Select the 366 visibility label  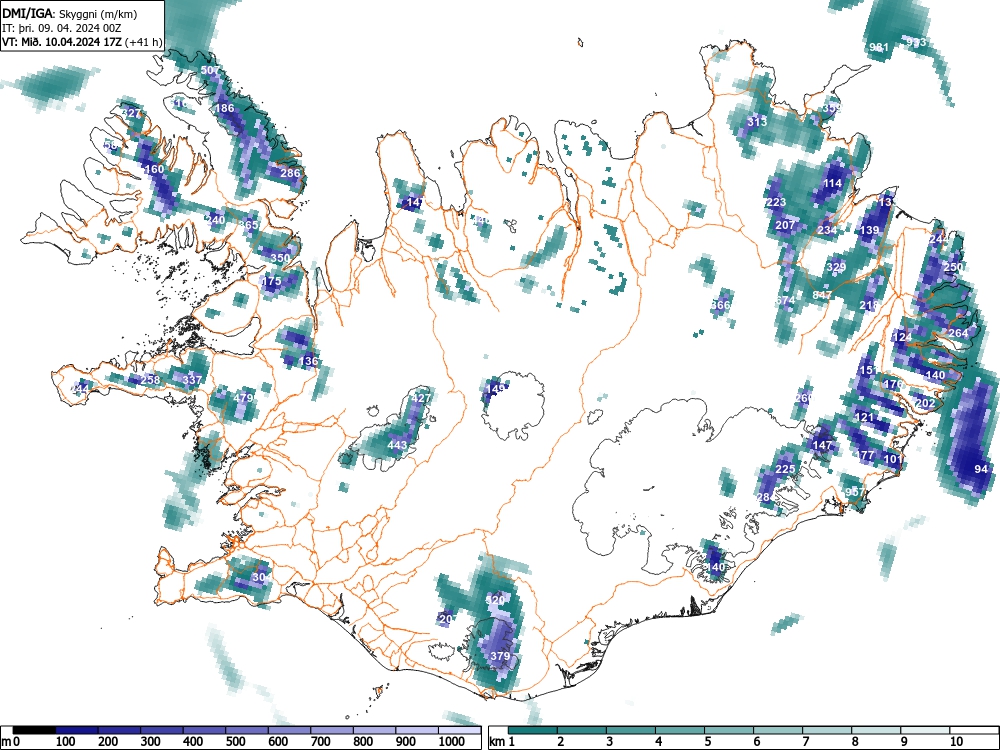(720, 305)
